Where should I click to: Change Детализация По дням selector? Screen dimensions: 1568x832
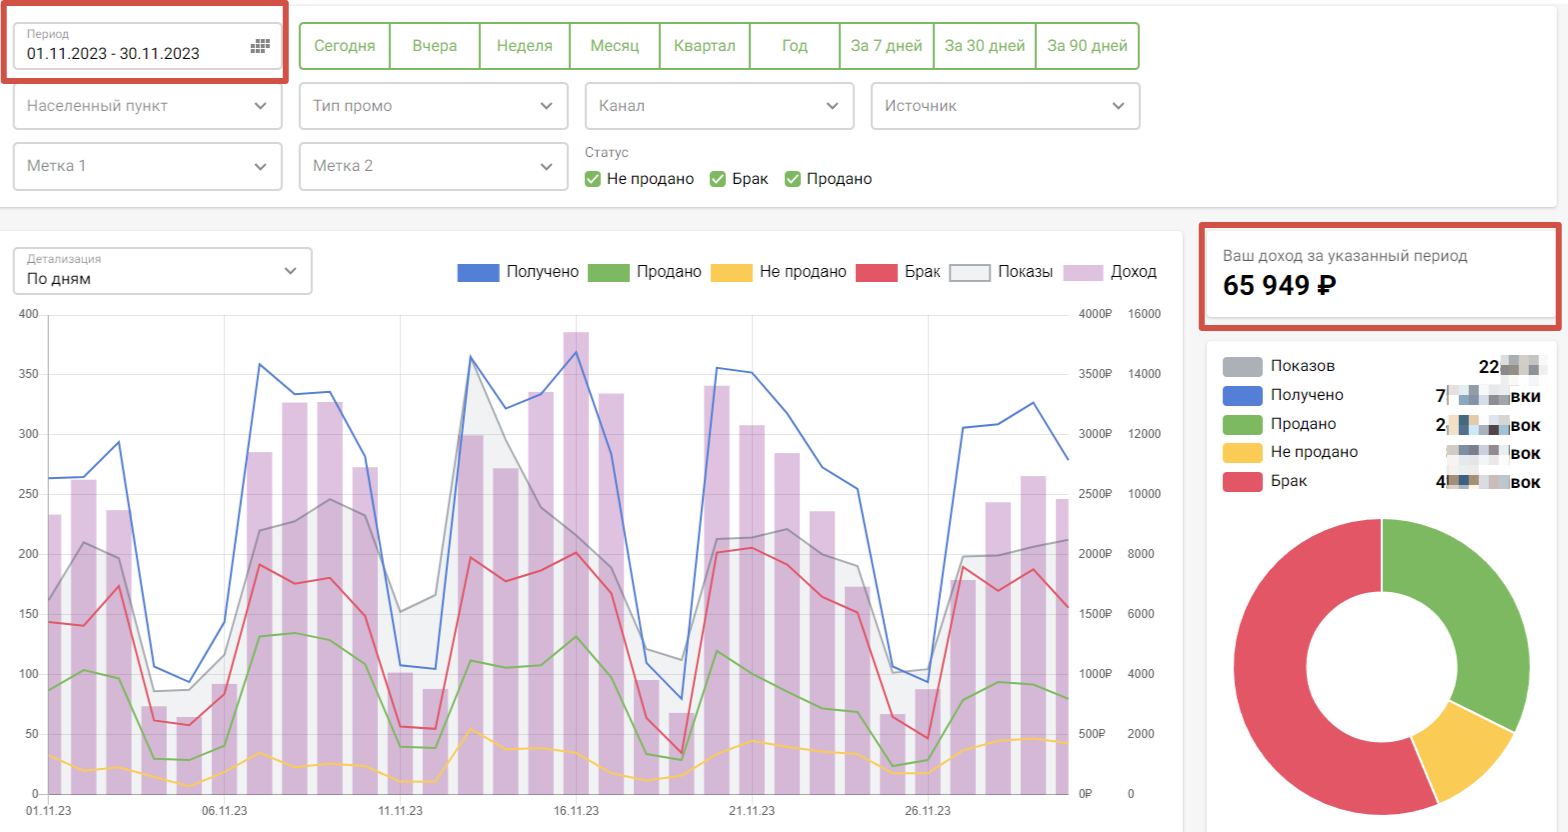point(162,271)
